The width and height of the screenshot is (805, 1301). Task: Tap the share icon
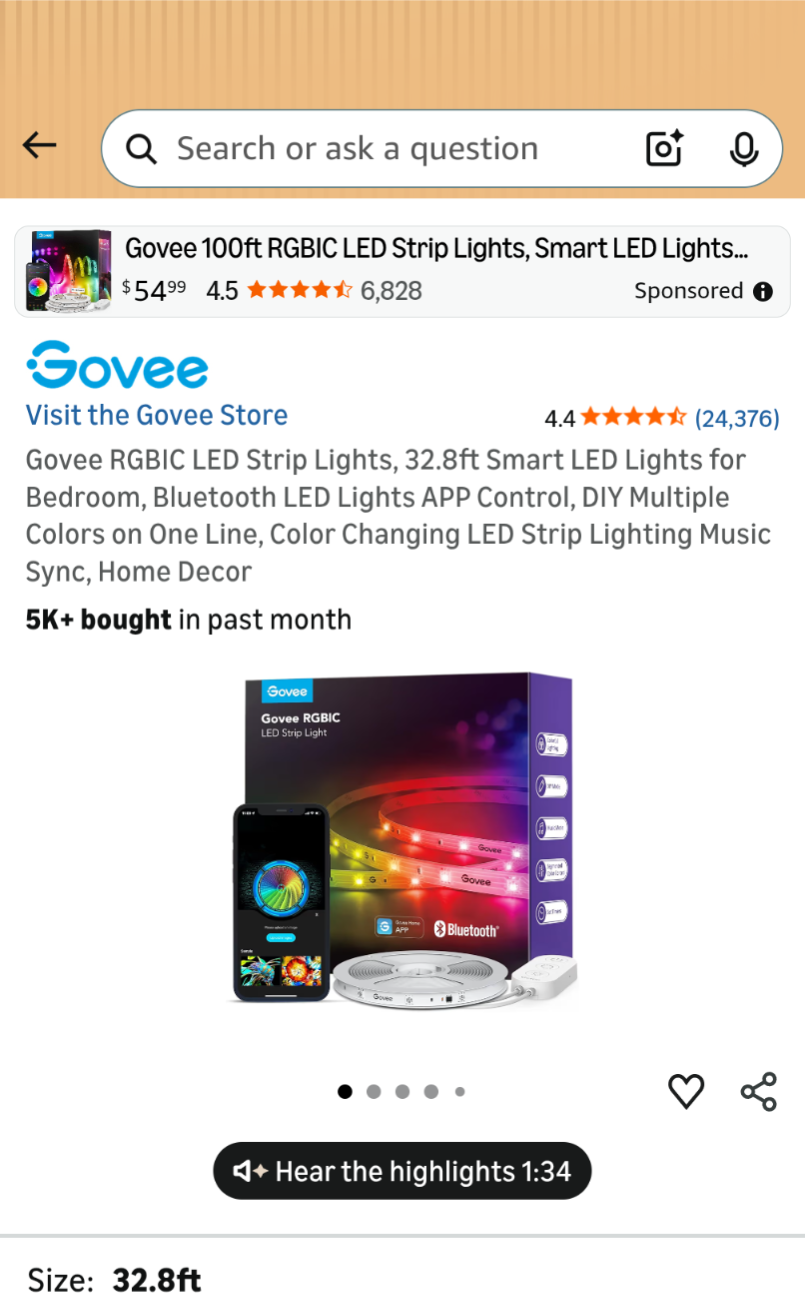point(759,1091)
